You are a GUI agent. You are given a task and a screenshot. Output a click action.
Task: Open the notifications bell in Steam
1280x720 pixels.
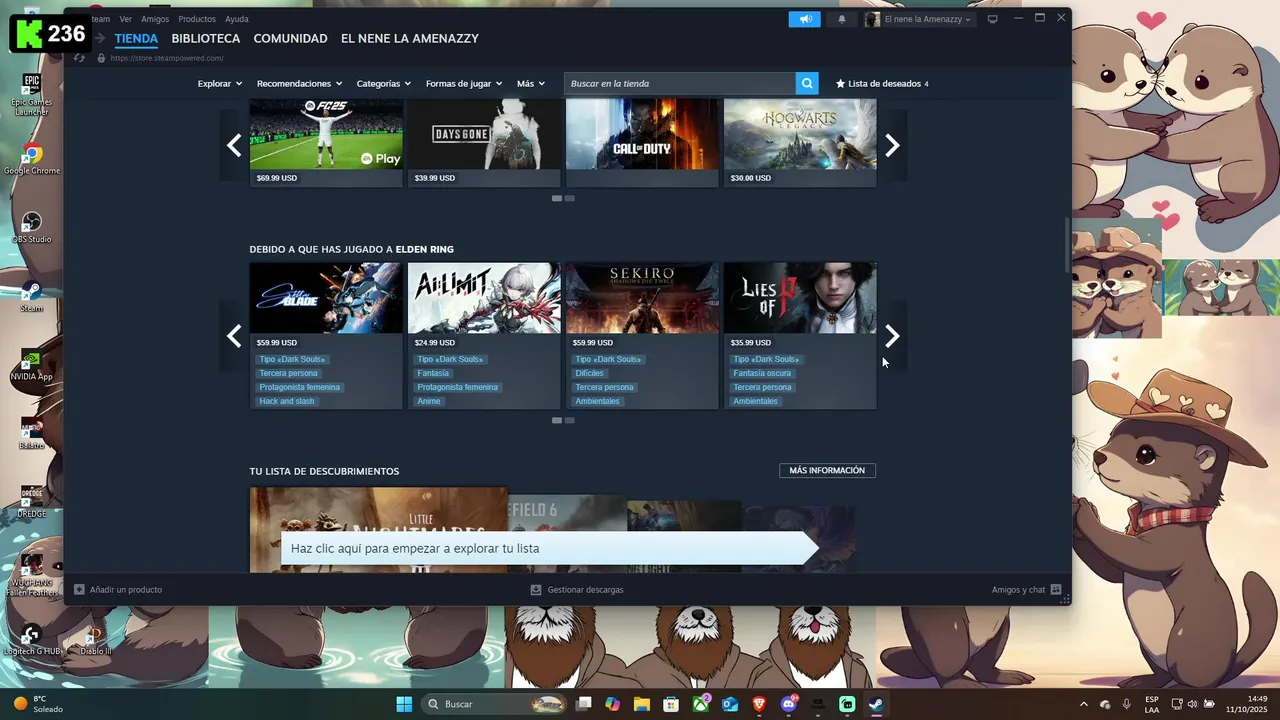tap(841, 19)
